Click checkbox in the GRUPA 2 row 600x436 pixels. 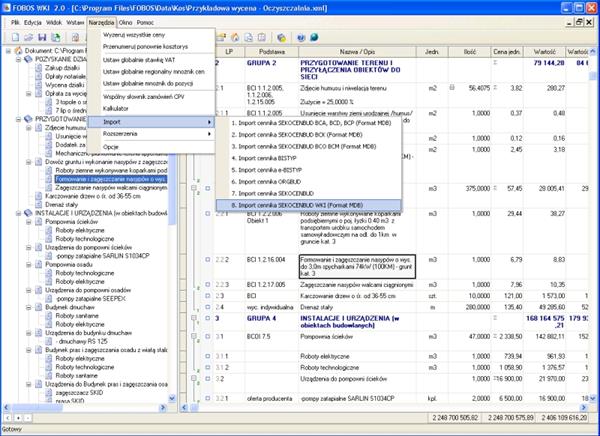point(208,61)
